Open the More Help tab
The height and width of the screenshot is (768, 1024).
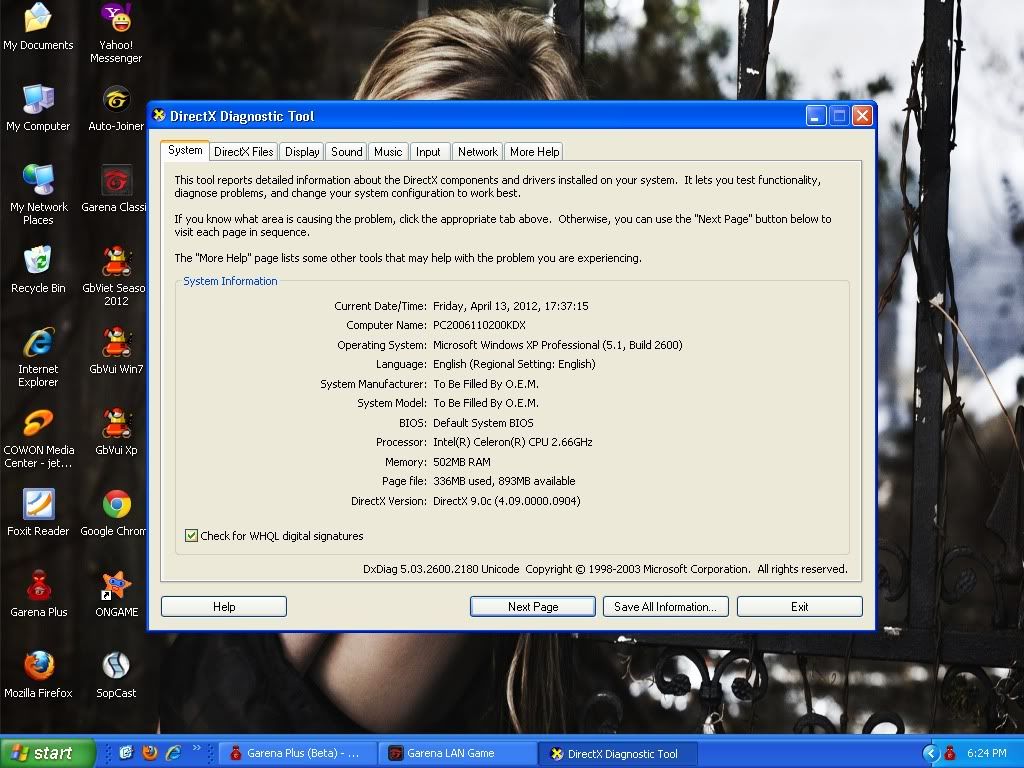pos(534,152)
